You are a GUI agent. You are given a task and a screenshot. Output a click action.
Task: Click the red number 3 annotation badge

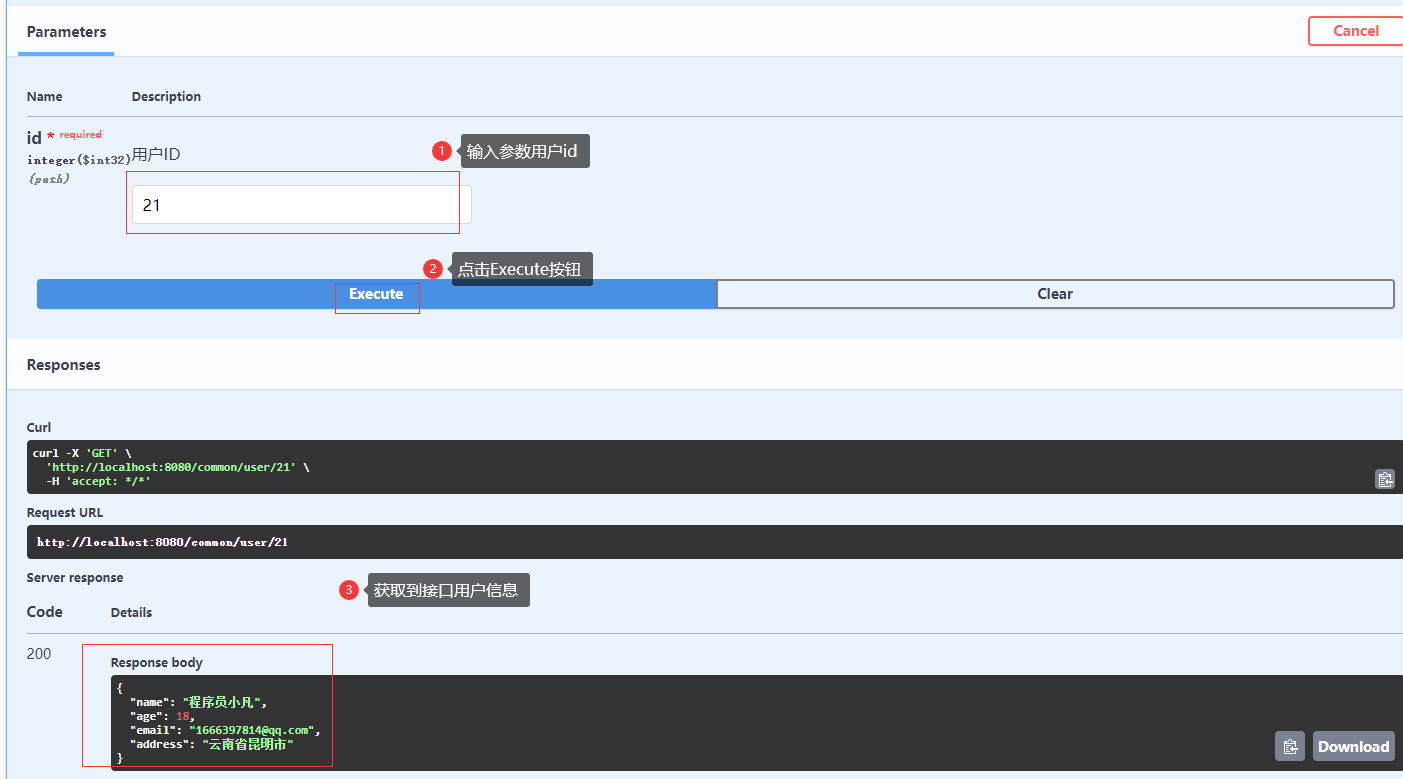click(349, 590)
